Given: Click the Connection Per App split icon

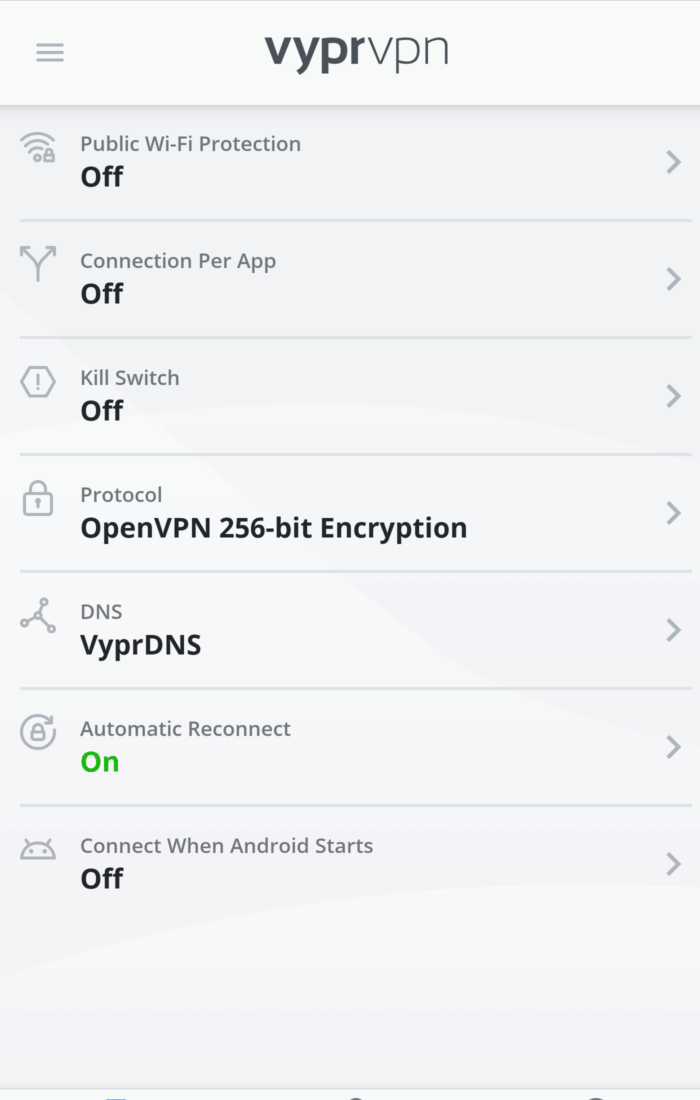Looking at the screenshot, I should pos(38,263).
